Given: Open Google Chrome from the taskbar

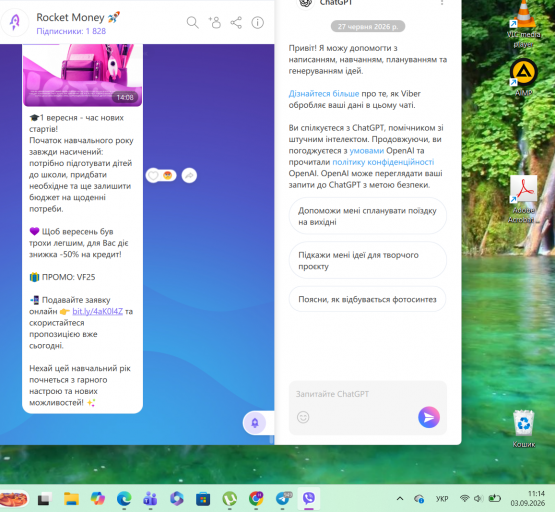Looking at the screenshot, I should tap(256, 499).
